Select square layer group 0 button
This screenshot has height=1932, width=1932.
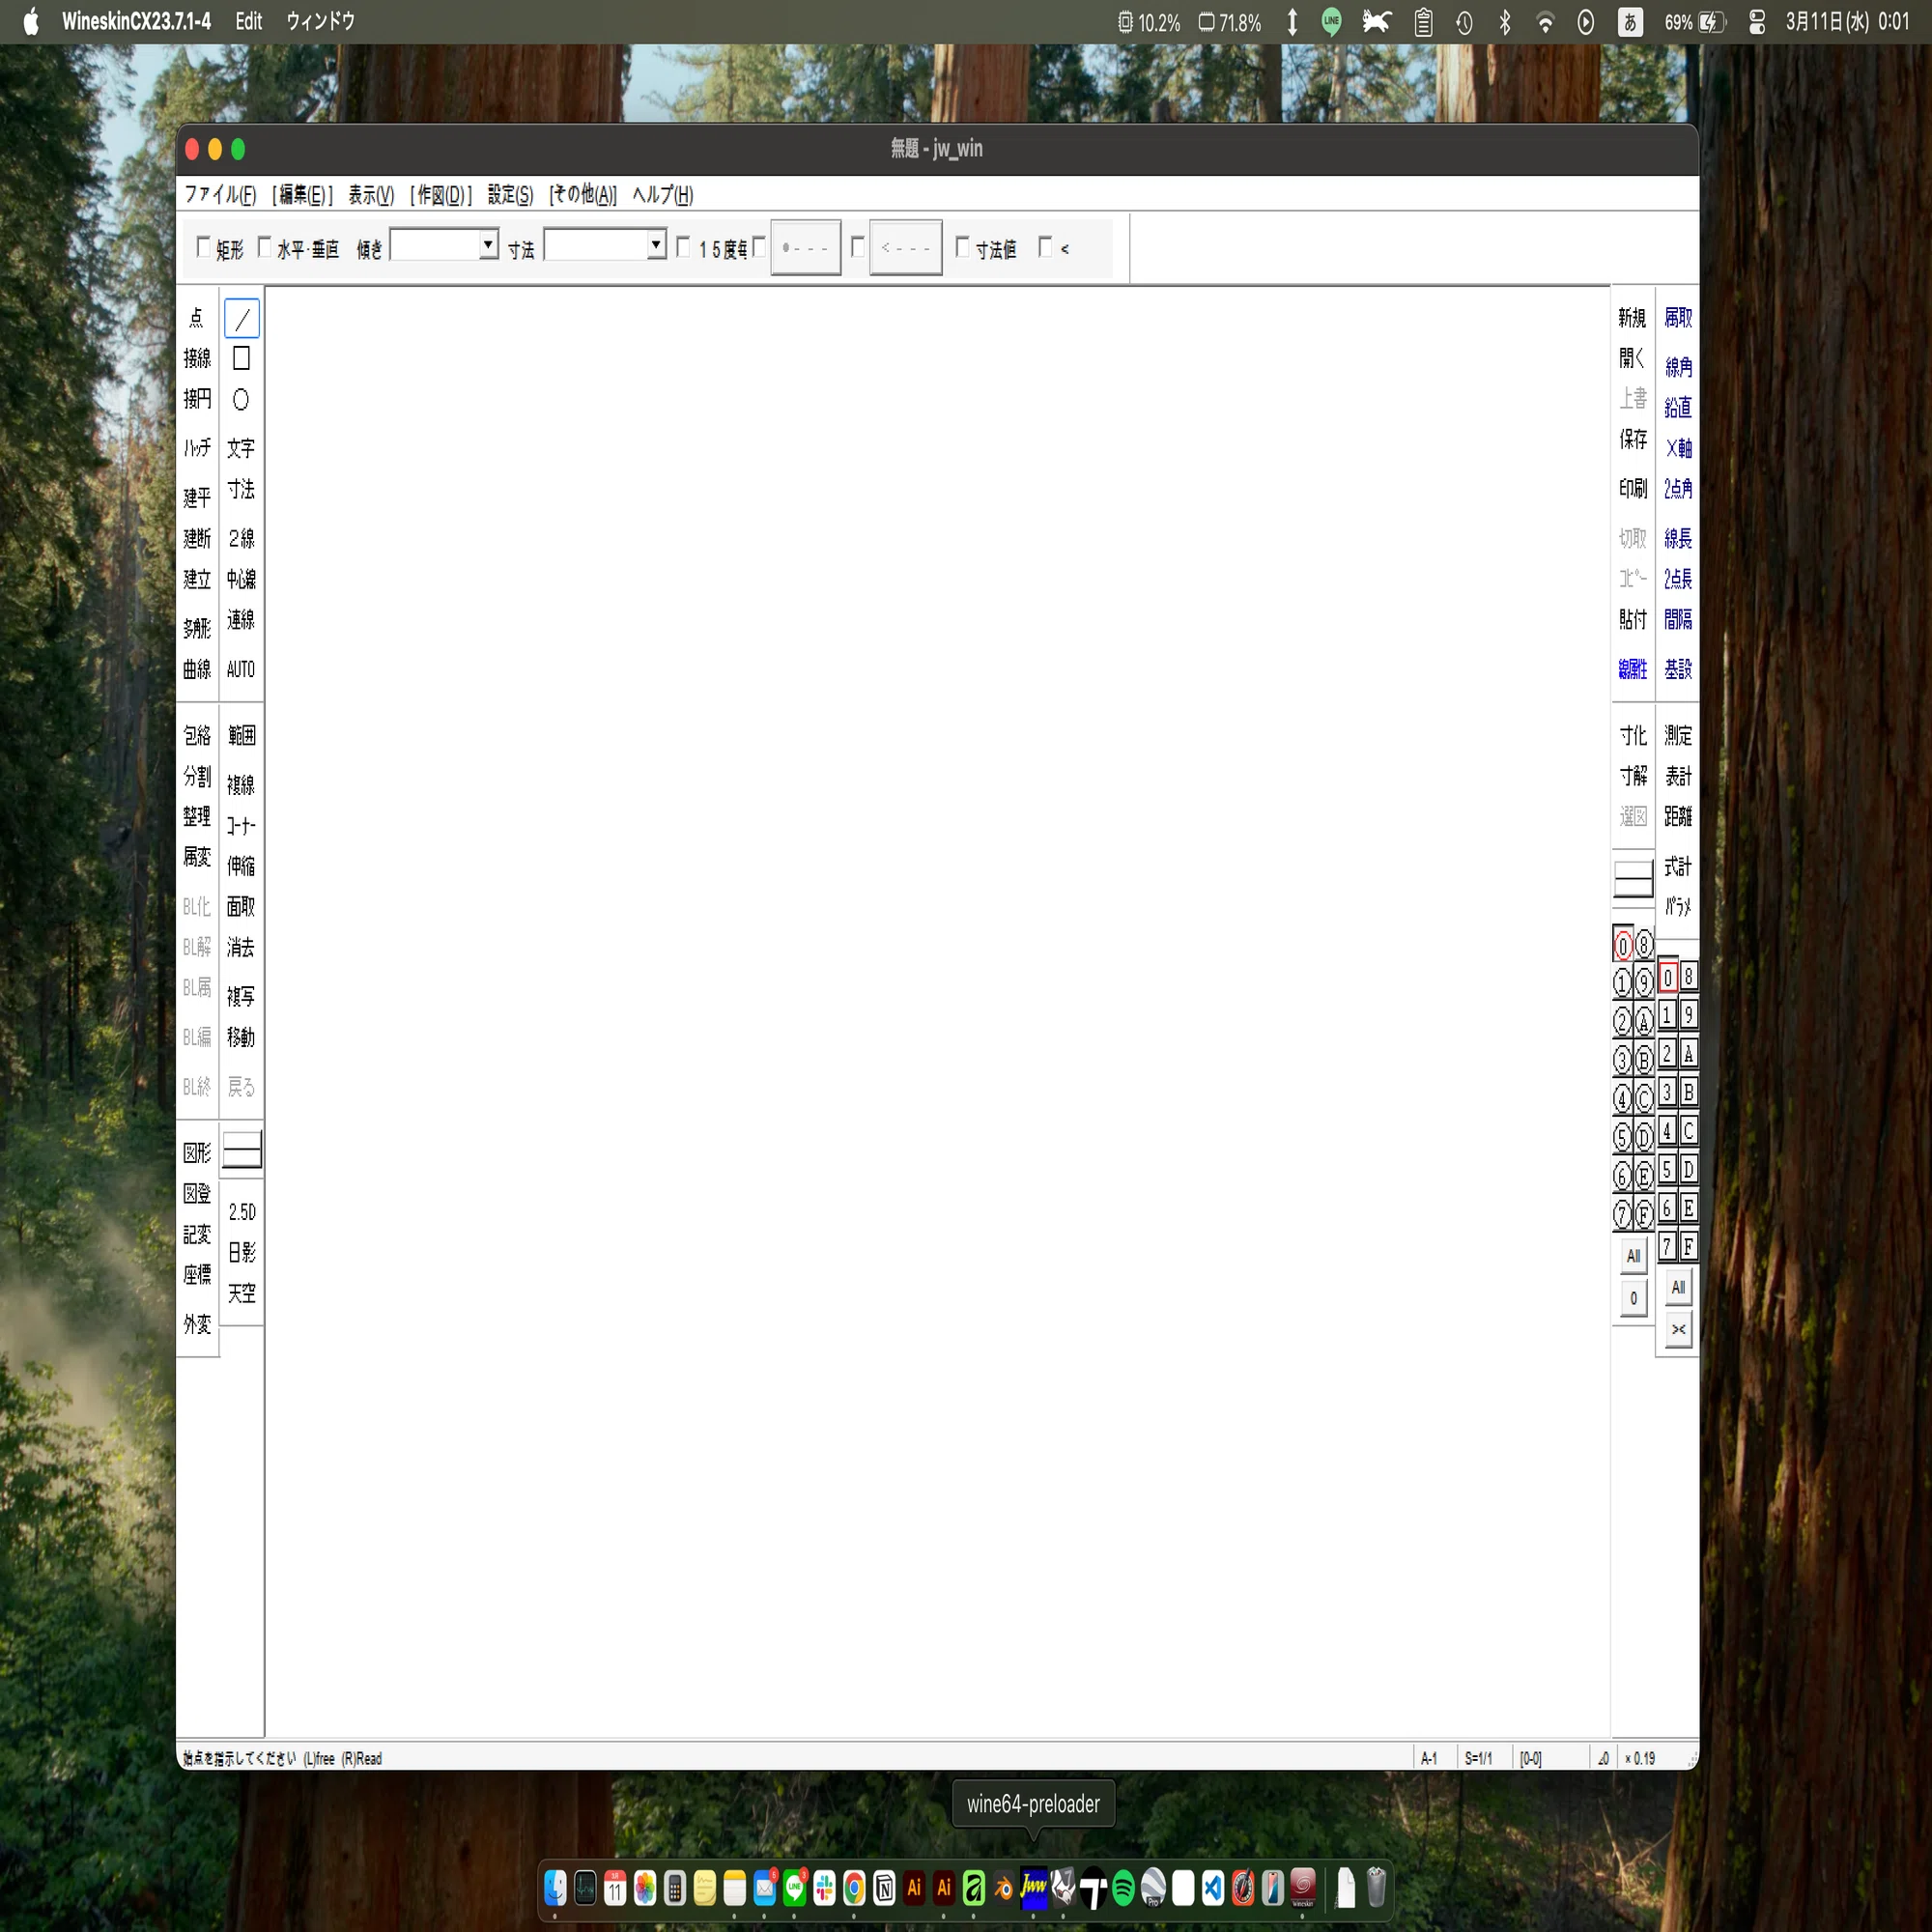click(x=1667, y=977)
